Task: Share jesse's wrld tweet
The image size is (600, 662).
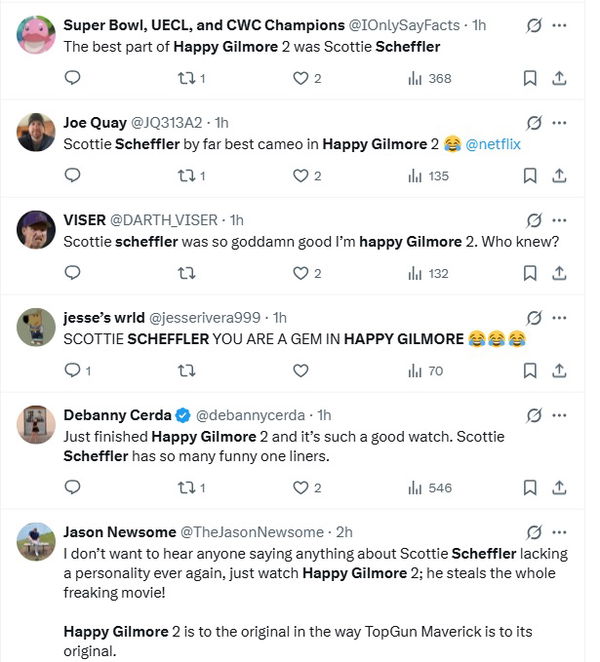Action: coord(559,371)
